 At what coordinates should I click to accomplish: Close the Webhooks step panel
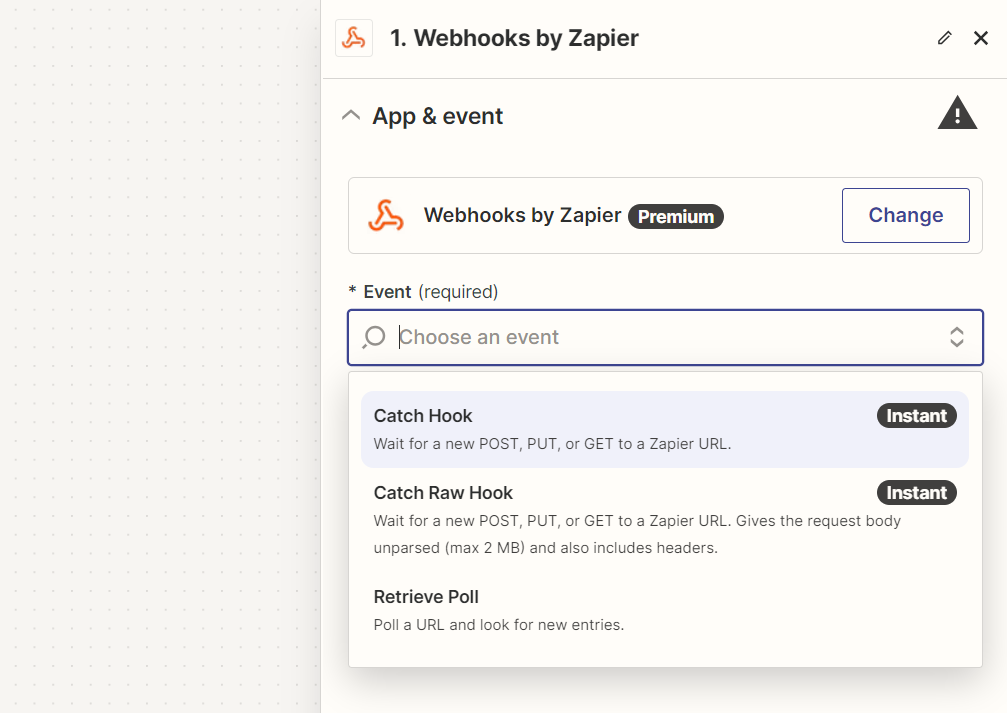coord(981,39)
